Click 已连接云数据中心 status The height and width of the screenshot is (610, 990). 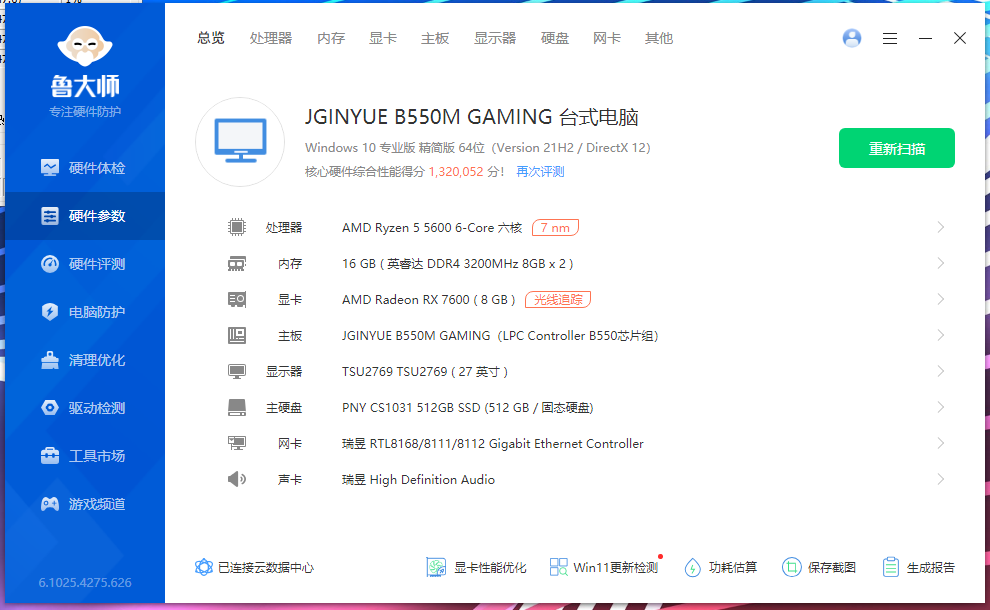pyautogui.click(x=254, y=568)
